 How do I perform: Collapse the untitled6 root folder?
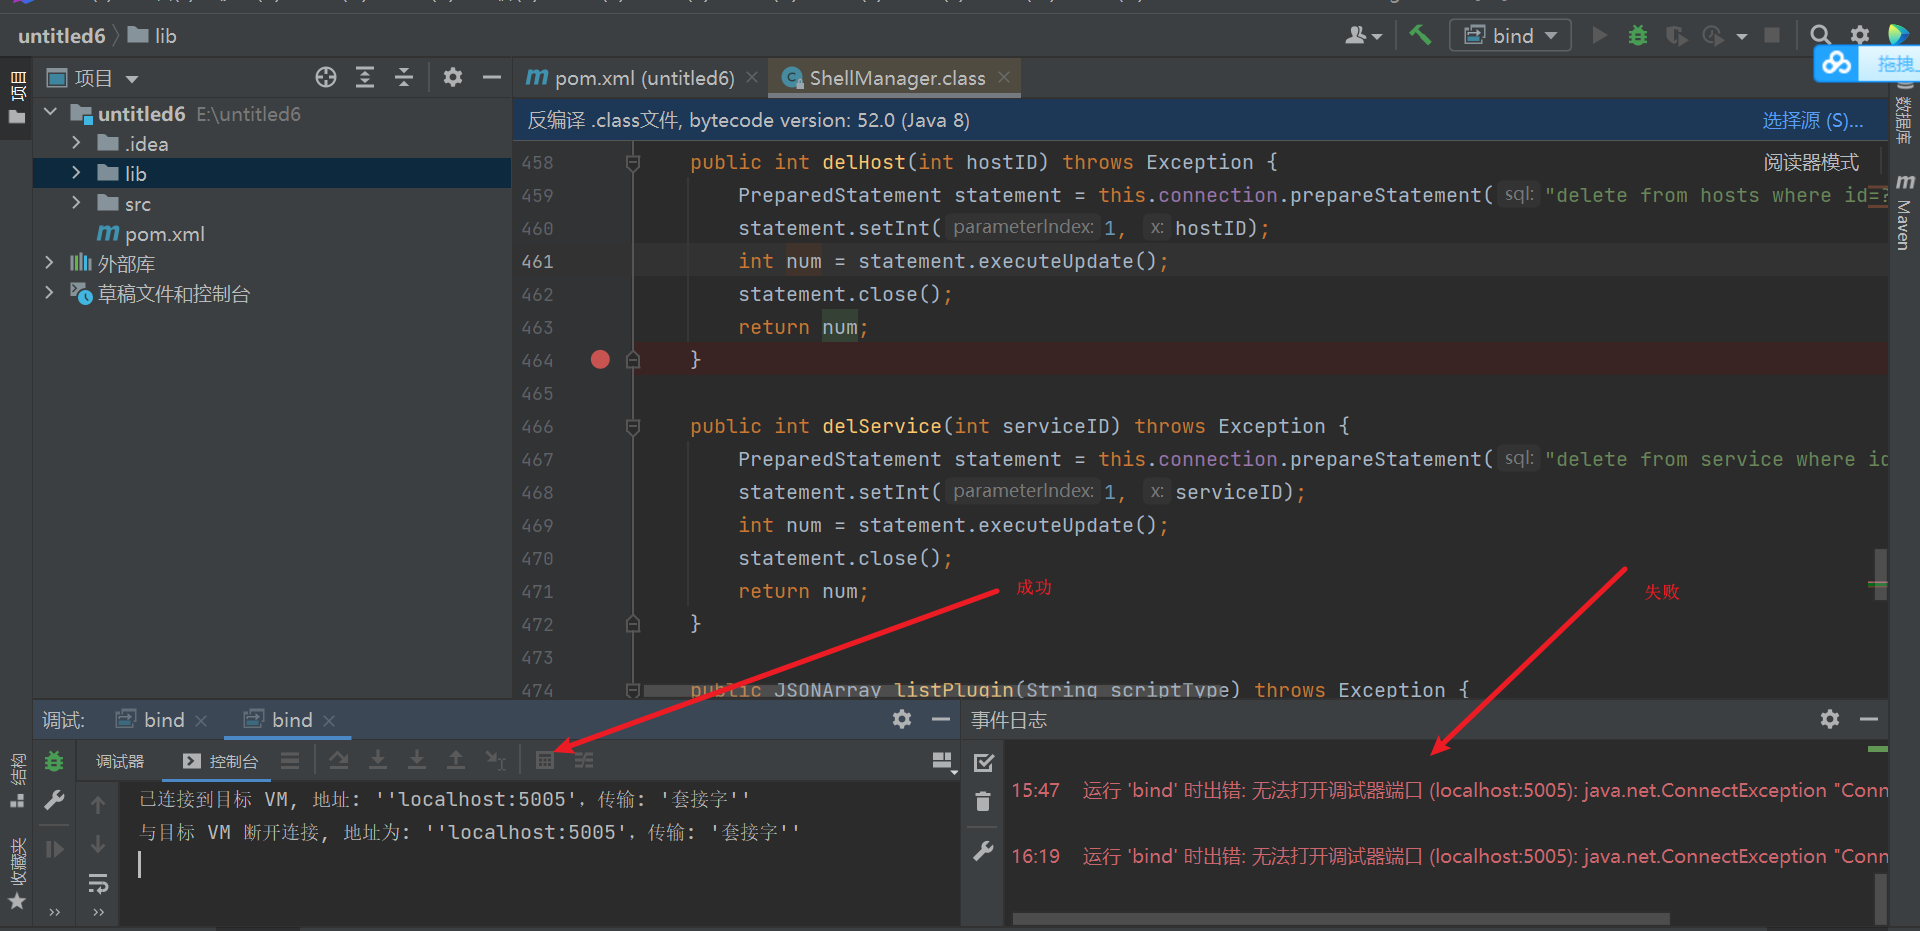click(51, 113)
